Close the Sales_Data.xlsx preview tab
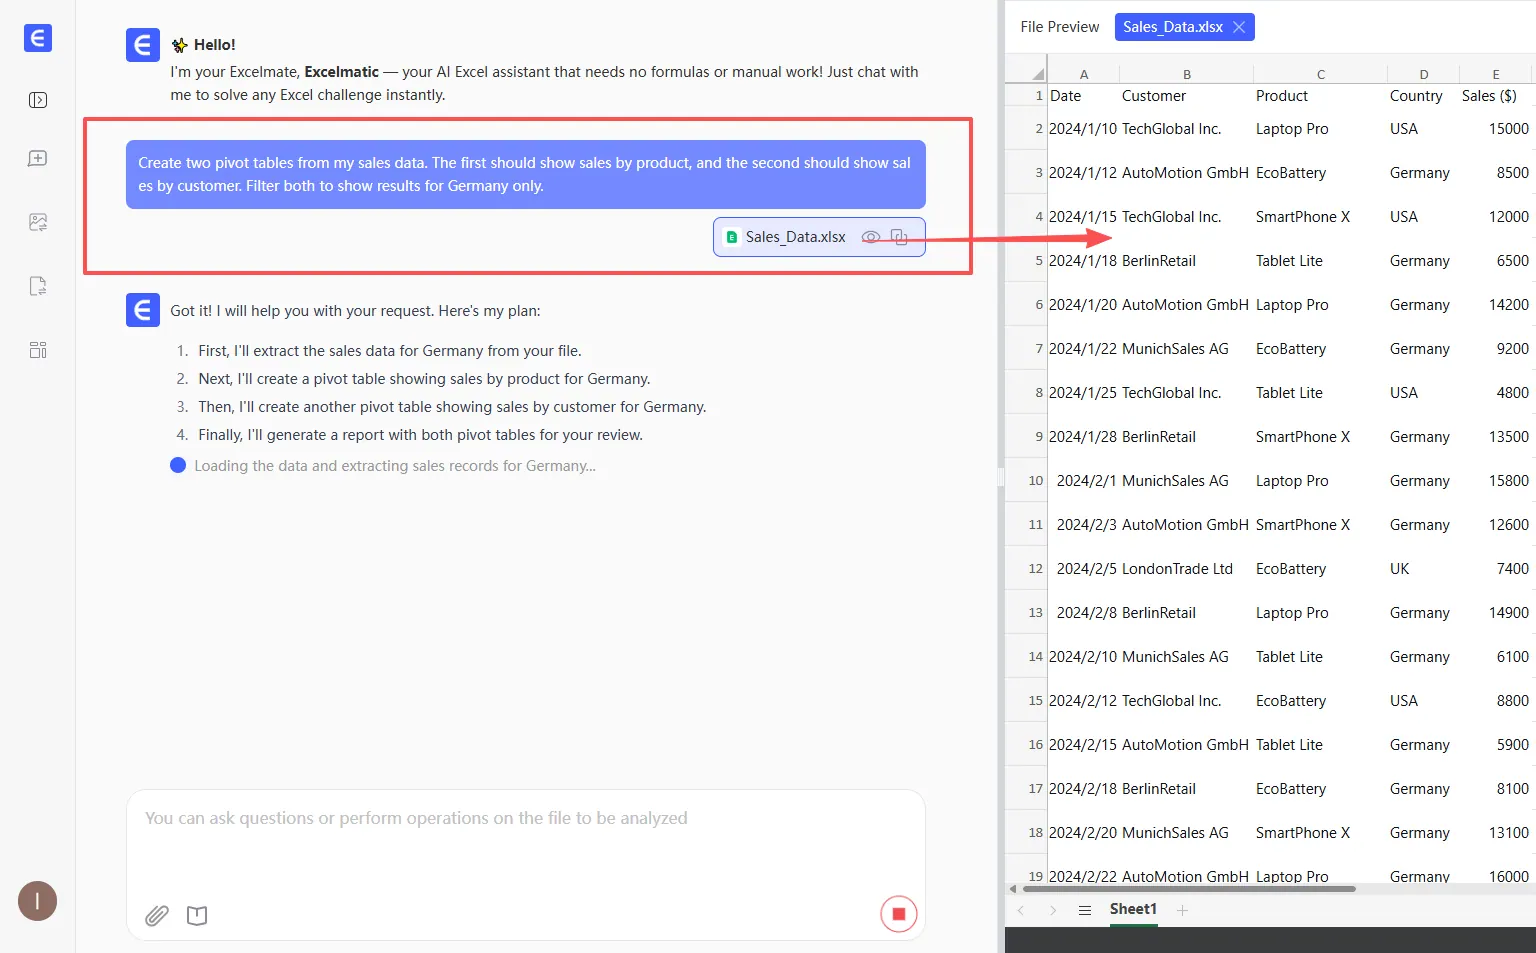Screen dimensions: 1536x953 pos(1239,27)
